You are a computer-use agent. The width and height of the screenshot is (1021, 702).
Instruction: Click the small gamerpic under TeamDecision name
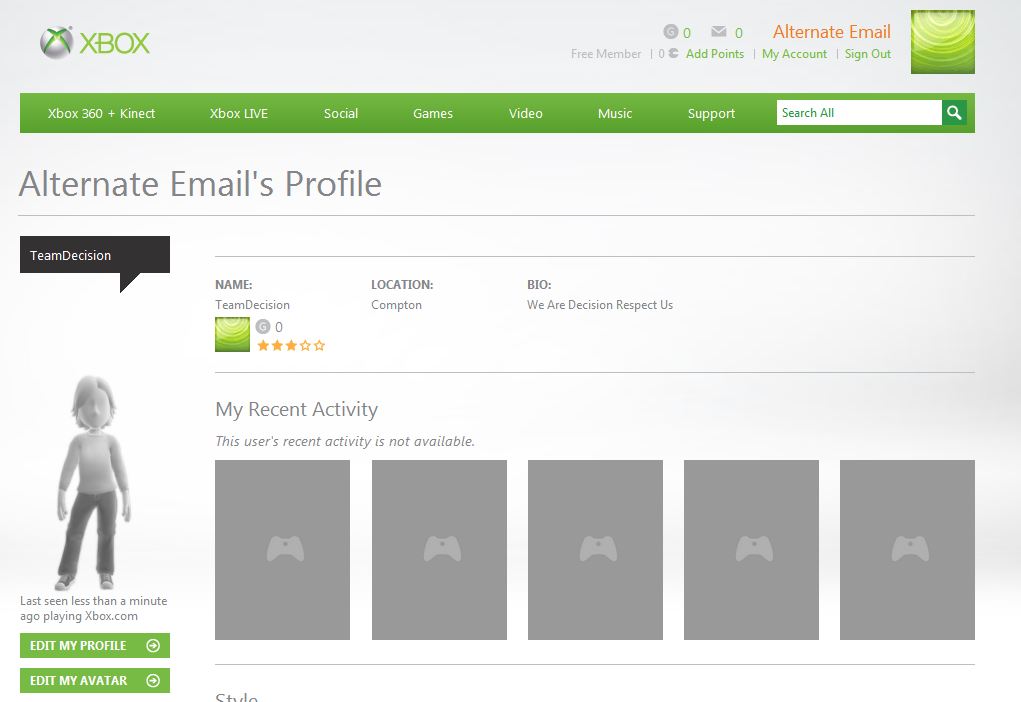point(232,335)
